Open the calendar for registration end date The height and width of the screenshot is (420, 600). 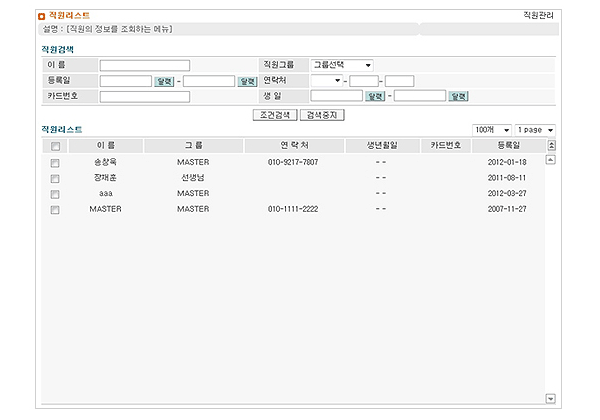click(247, 81)
